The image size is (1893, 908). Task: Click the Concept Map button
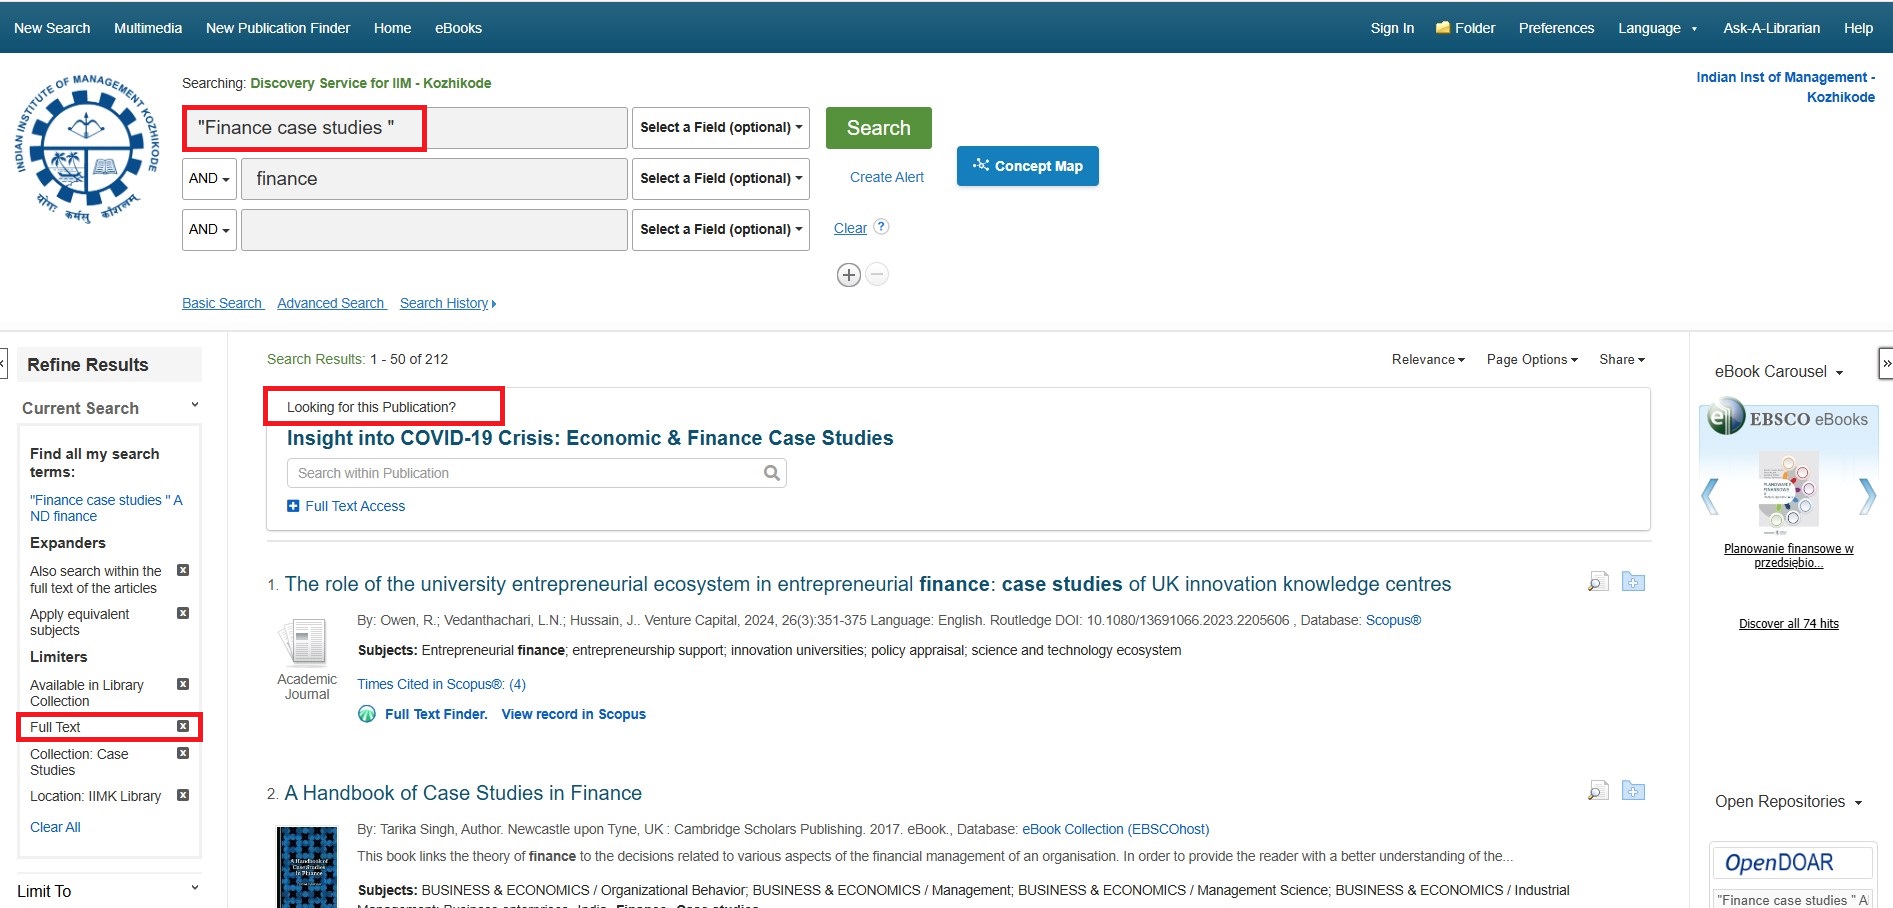coord(1027,166)
